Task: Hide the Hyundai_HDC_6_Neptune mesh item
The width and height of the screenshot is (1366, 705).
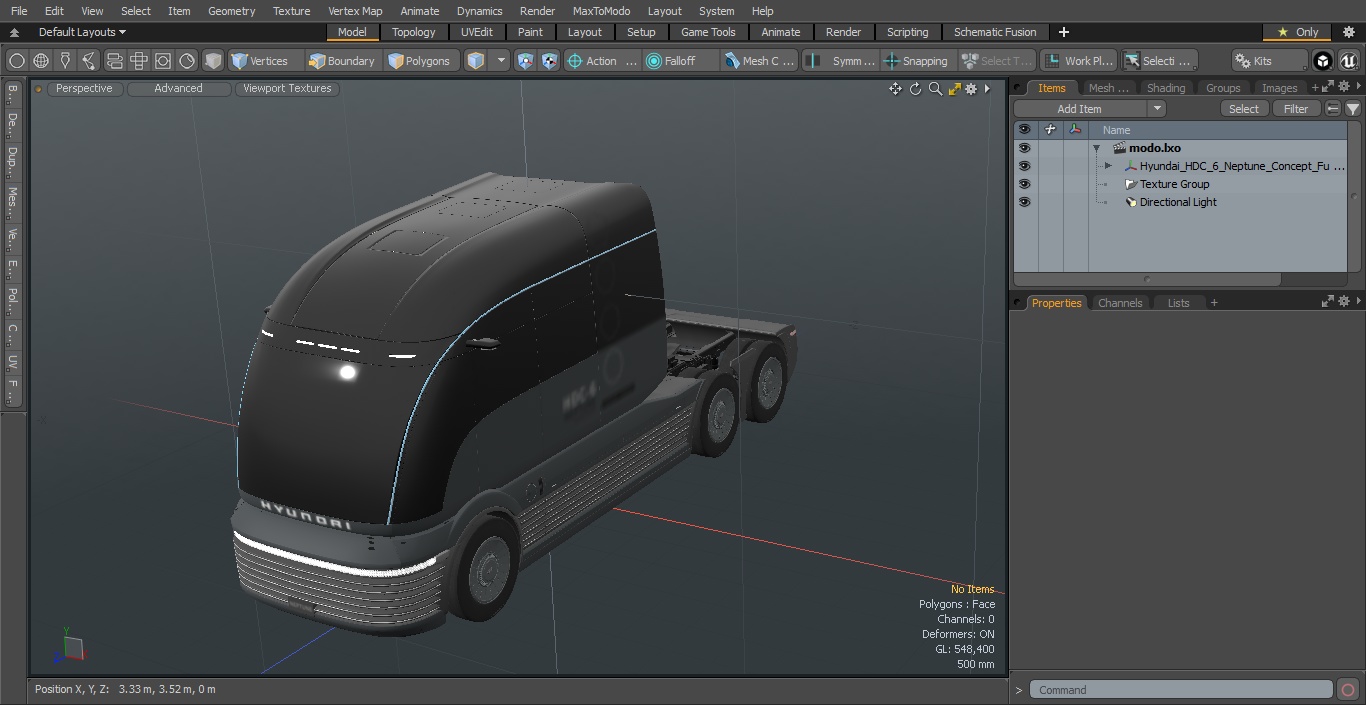Action: [x=1024, y=166]
